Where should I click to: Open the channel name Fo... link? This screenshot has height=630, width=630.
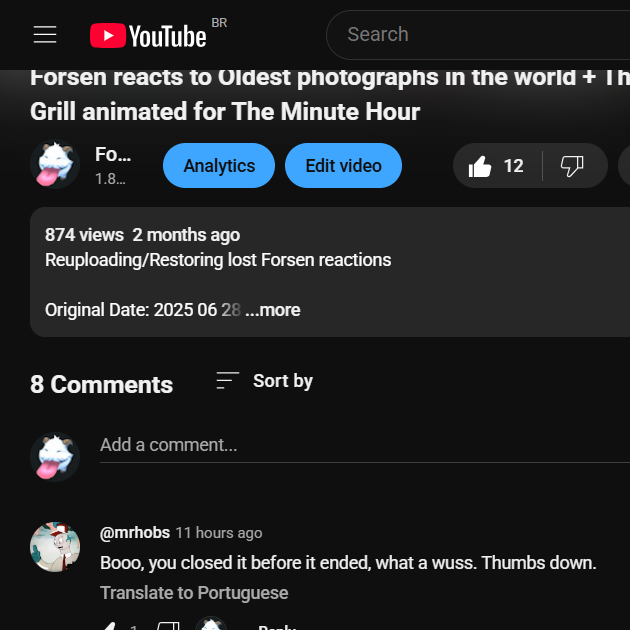pos(113,154)
